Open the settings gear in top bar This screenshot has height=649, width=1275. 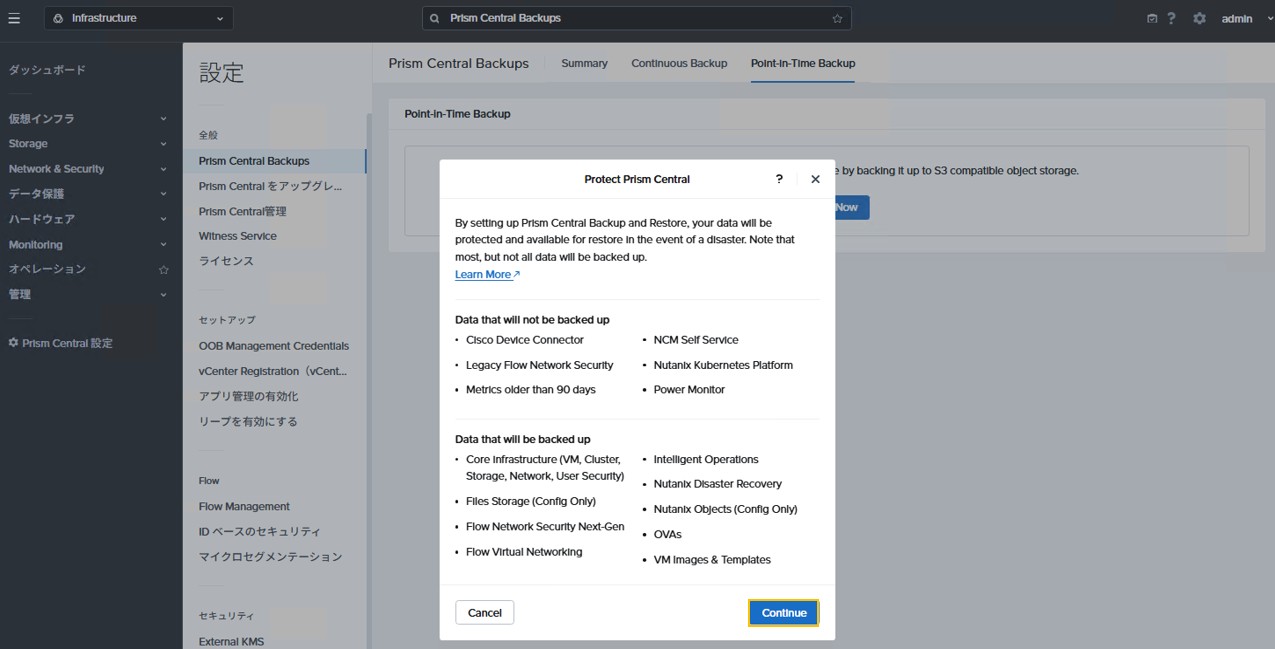(x=1199, y=18)
